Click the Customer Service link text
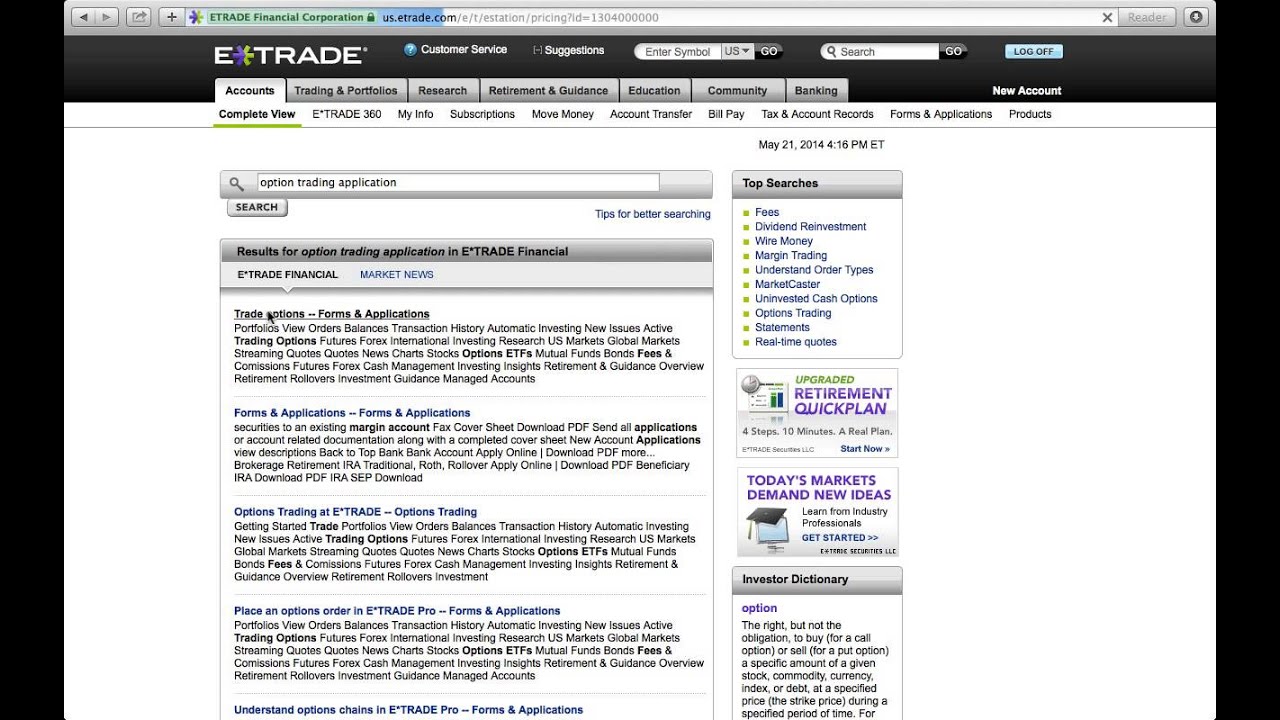 pos(464,50)
